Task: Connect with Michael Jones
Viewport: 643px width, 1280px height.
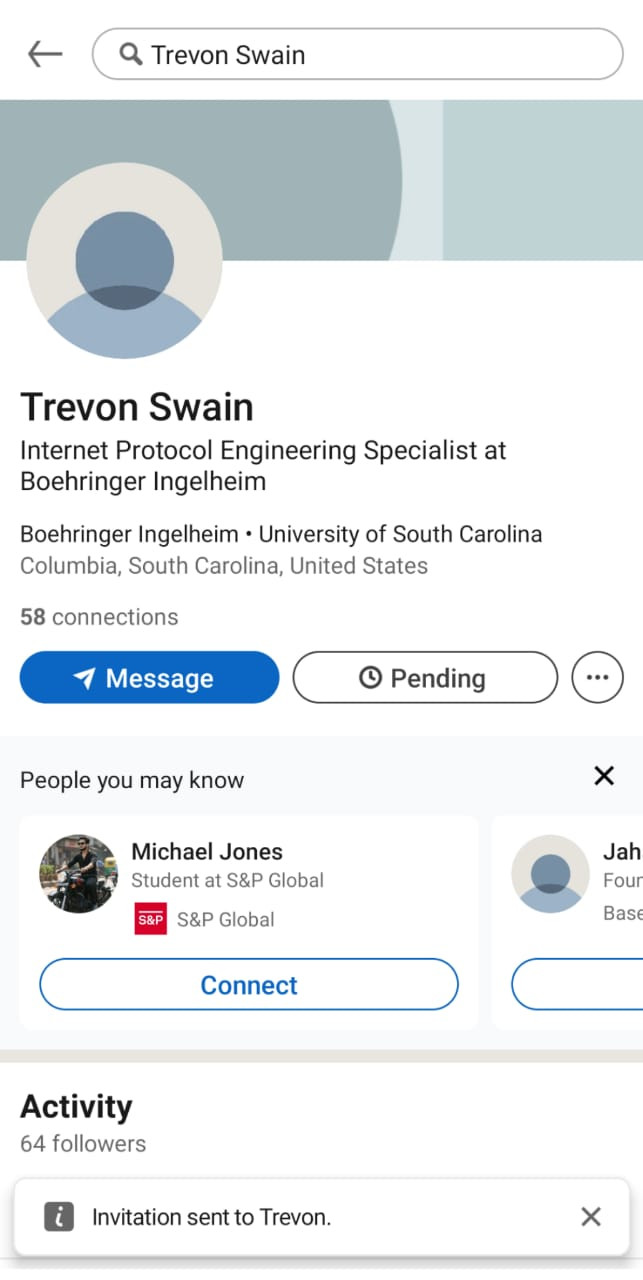Action: click(249, 985)
